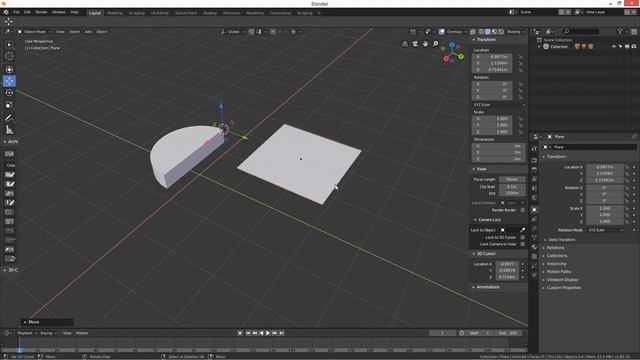
Task: Switch to solid viewport shading mode
Action: tap(488, 31)
